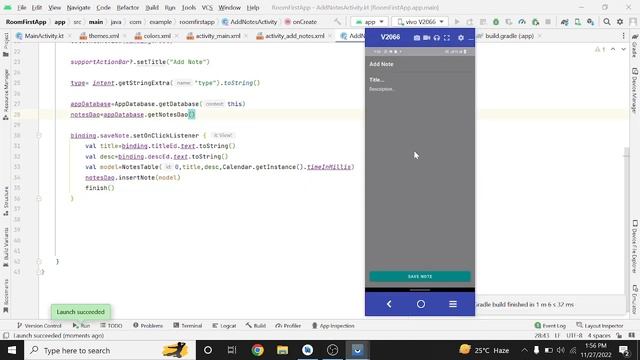Open the IDE settings gear icon

click(620, 22)
